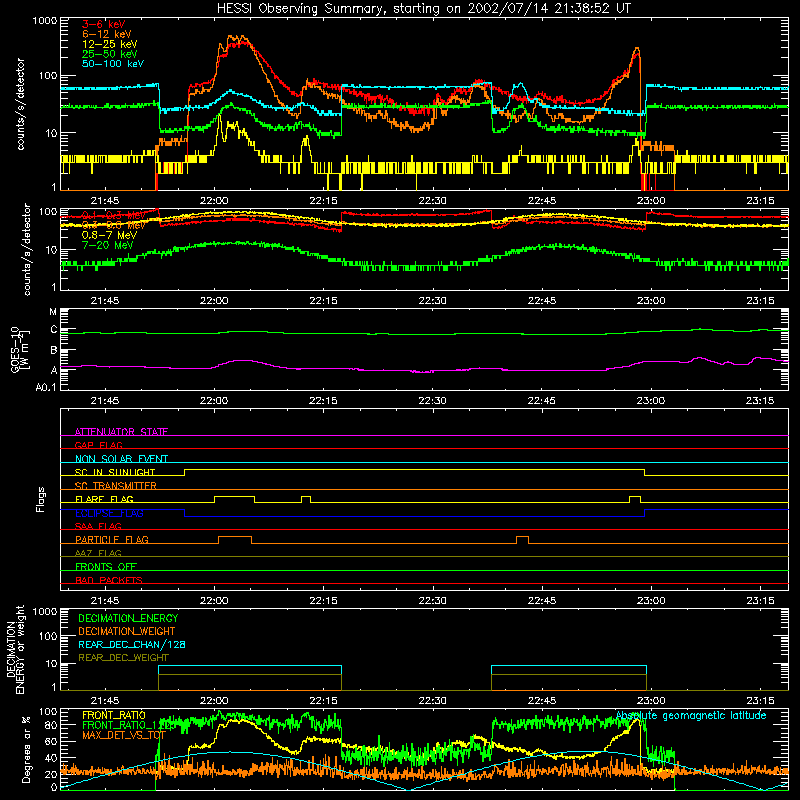Click the Absolute geomagnetic latitude label
This screenshot has height=800, width=800.
pyautogui.click(x=691, y=715)
